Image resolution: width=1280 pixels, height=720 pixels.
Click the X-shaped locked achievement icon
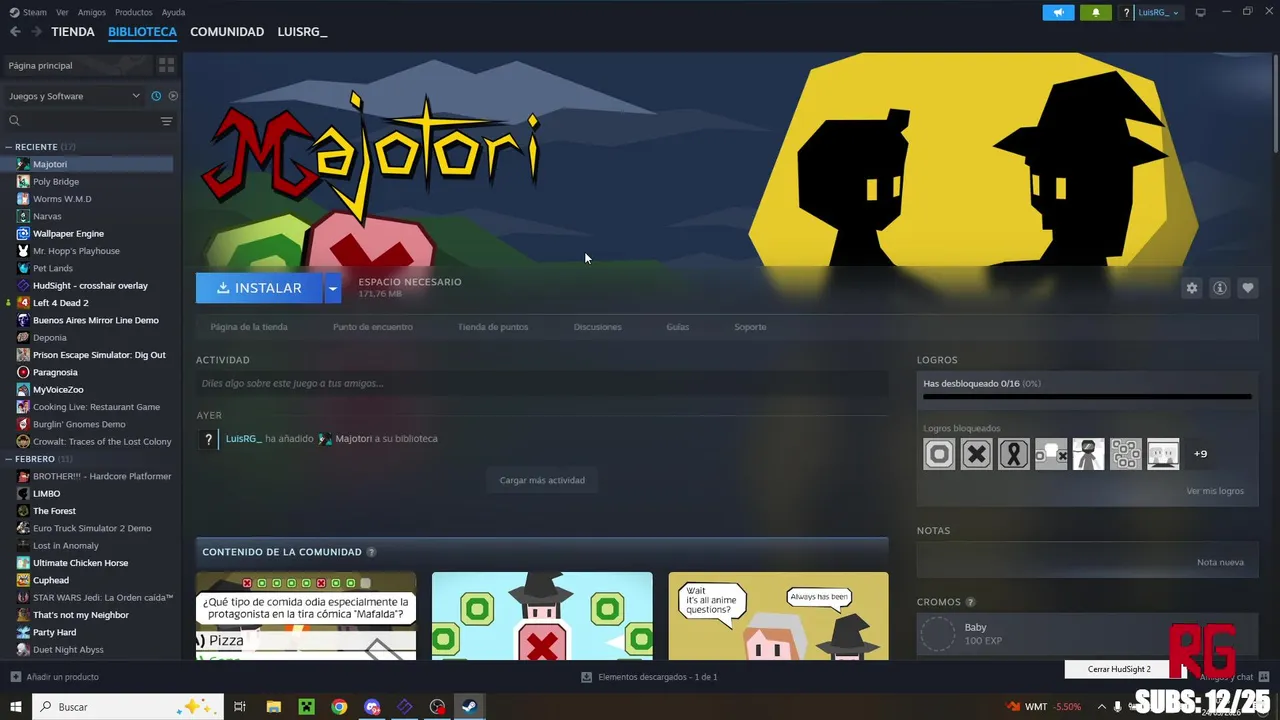click(976, 454)
